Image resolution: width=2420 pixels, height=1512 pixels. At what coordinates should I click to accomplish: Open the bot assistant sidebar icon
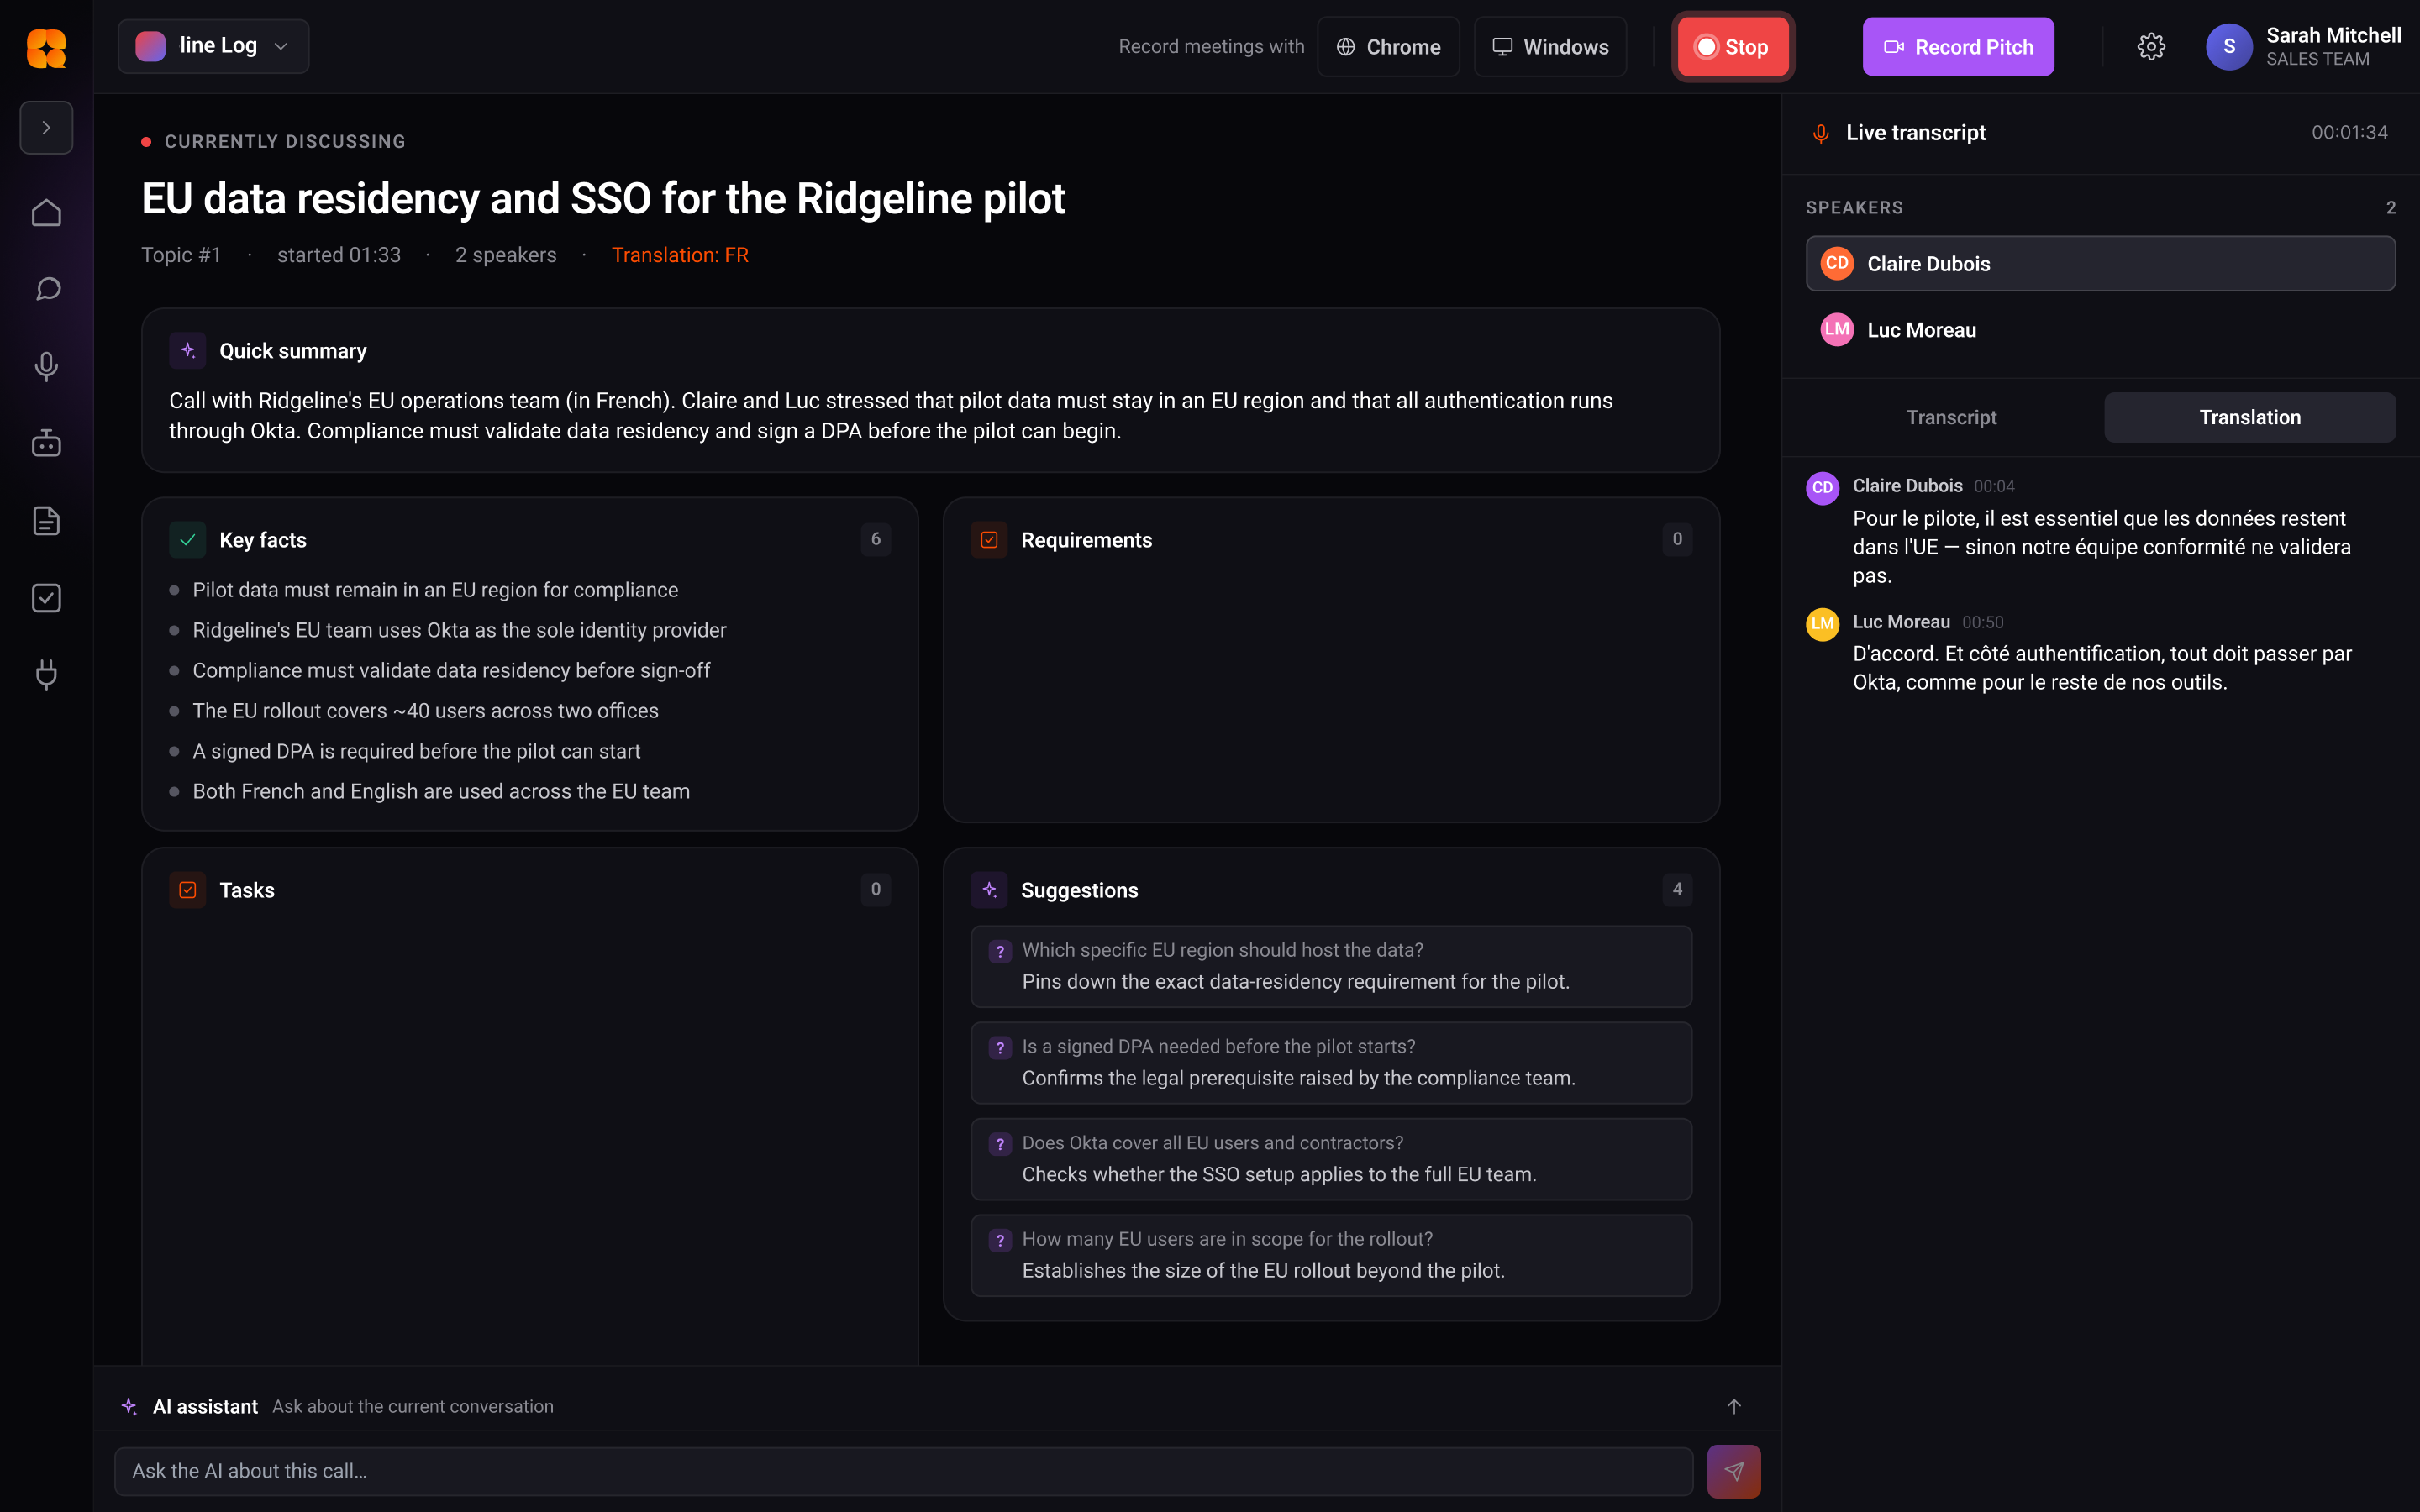pos(46,443)
